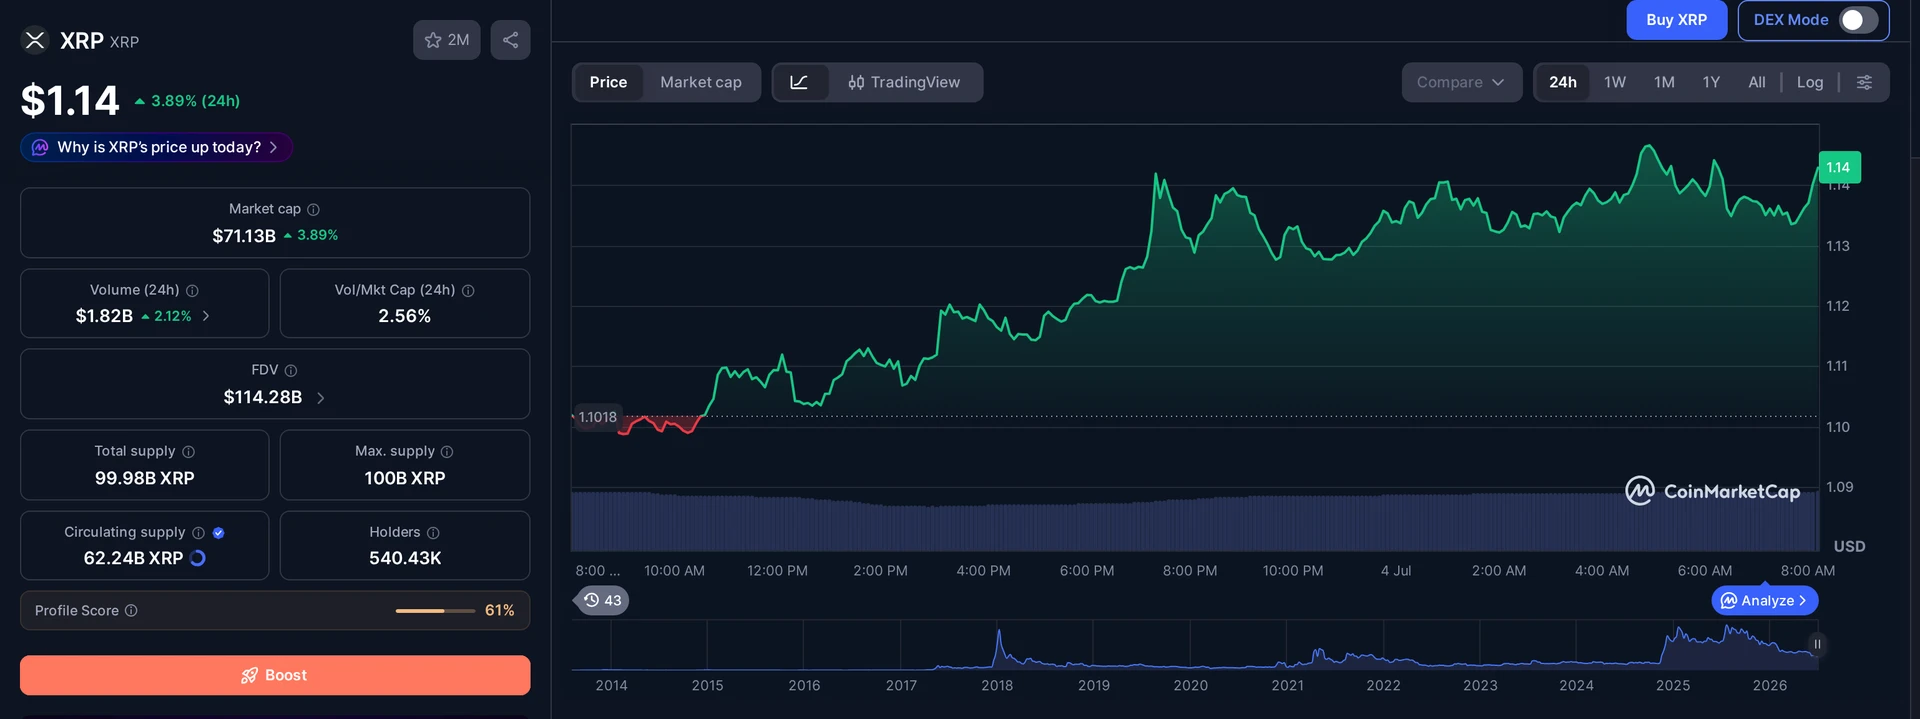Select the 1W timeframe
The height and width of the screenshot is (719, 1920).
click(1615, 82)
